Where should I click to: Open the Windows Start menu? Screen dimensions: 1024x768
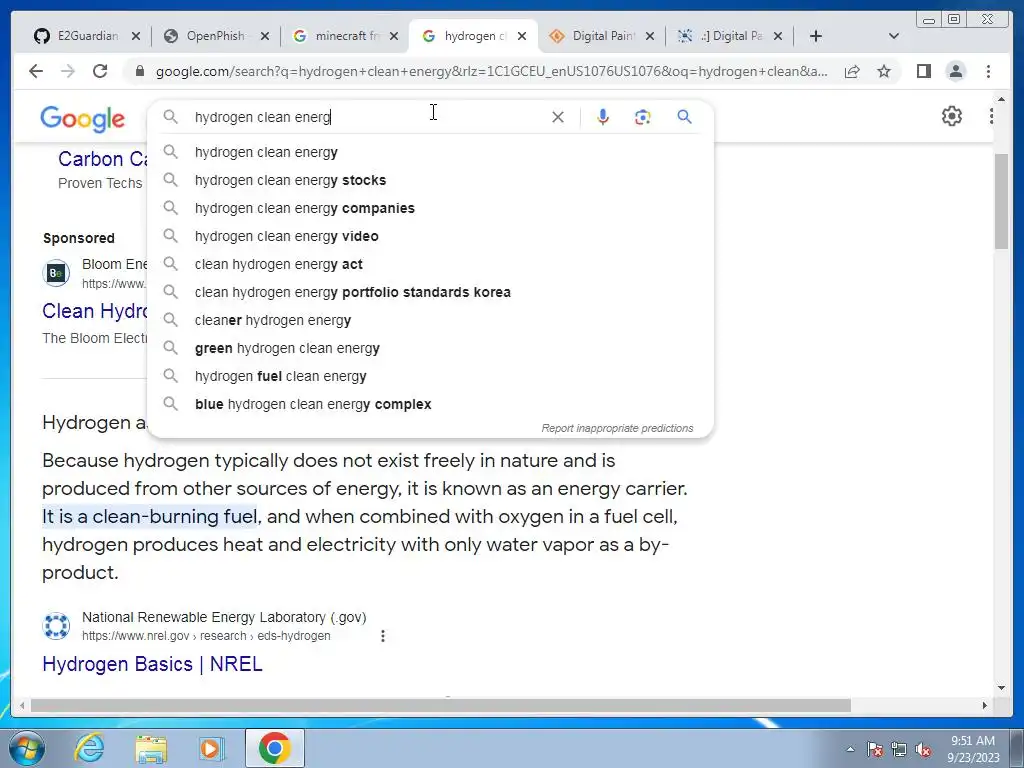26,748
